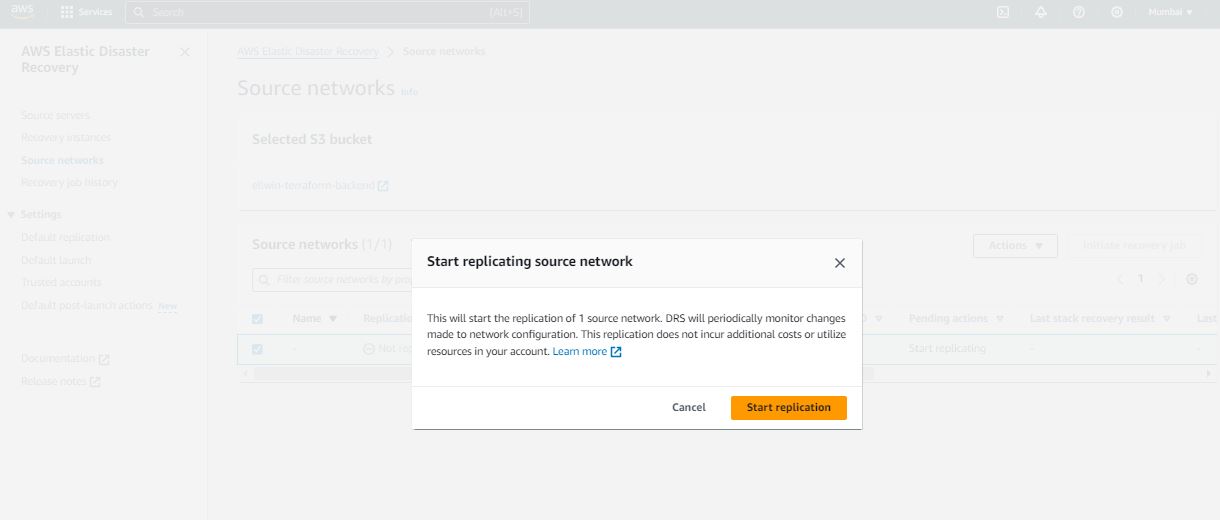Open Default replication settings page
This screenshot has width=1220, height=520.
point(65,238)
